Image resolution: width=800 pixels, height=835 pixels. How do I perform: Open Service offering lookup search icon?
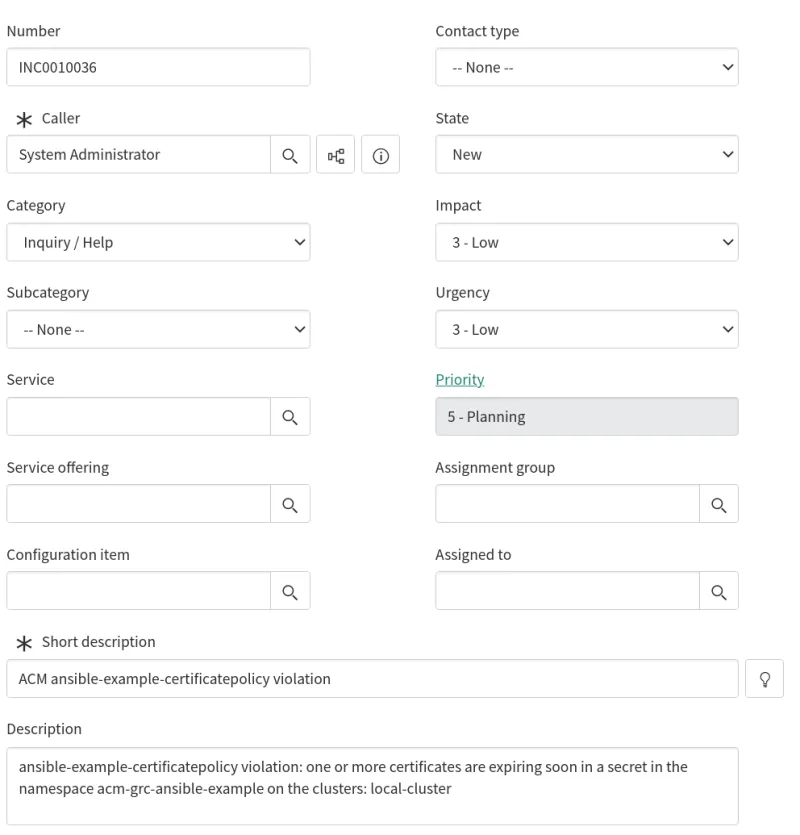coord(290,504)
